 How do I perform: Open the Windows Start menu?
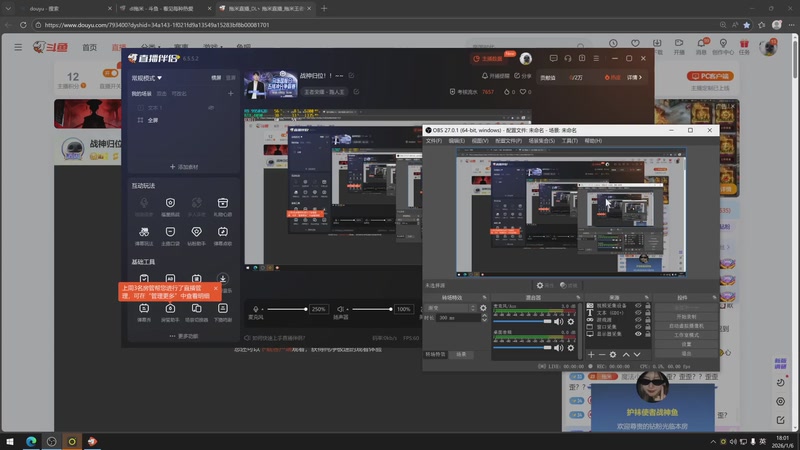pyautogui.click(x=10, y=441)
